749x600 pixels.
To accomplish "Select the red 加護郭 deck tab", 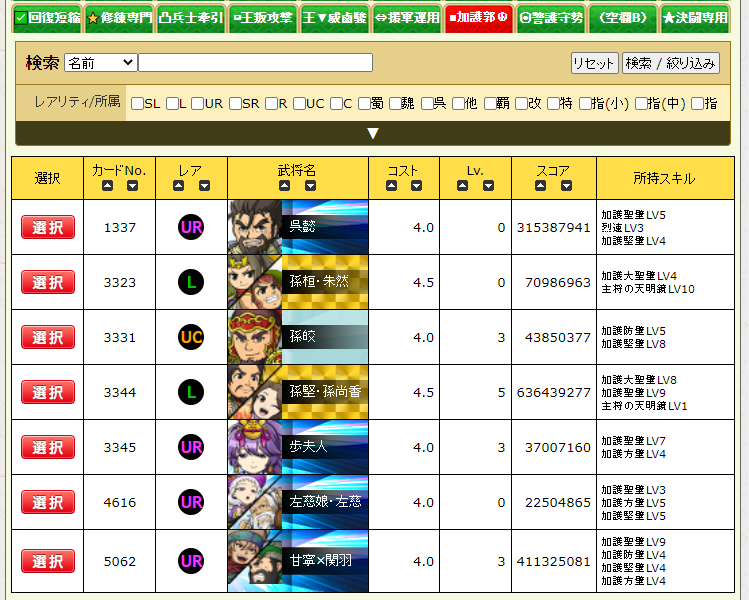I will point(479,18).
